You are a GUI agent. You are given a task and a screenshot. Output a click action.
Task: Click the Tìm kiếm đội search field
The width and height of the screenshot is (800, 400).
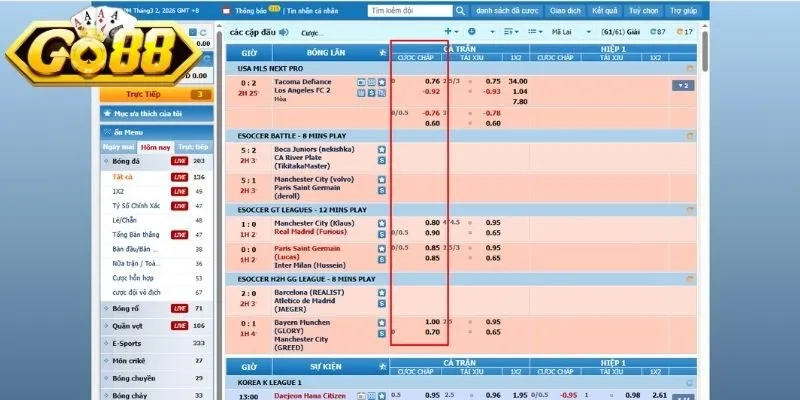coord(410,11)
